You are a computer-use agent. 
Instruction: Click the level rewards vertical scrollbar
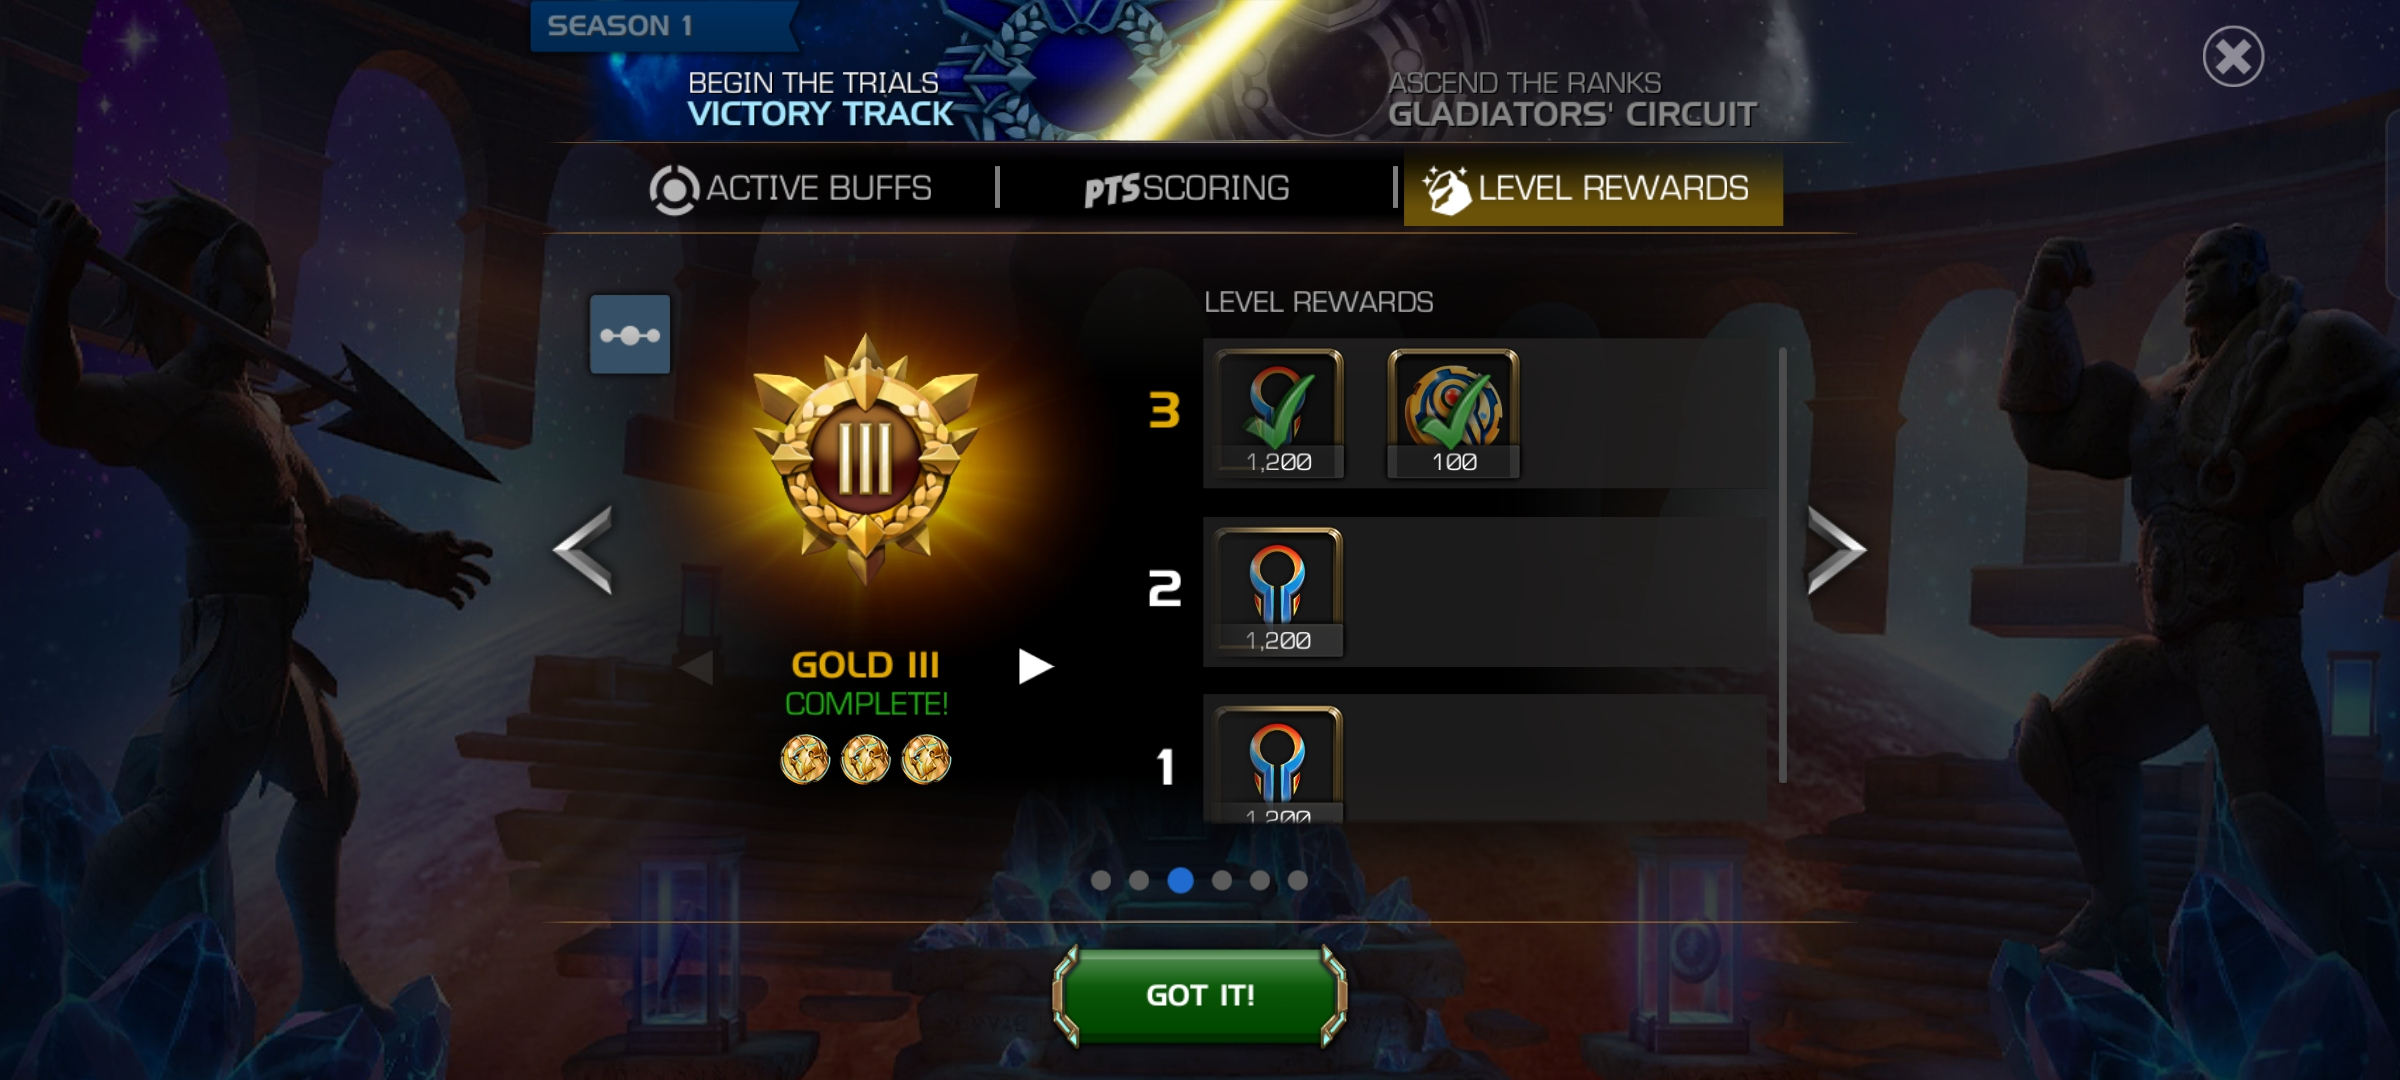tap(1782, 565)
